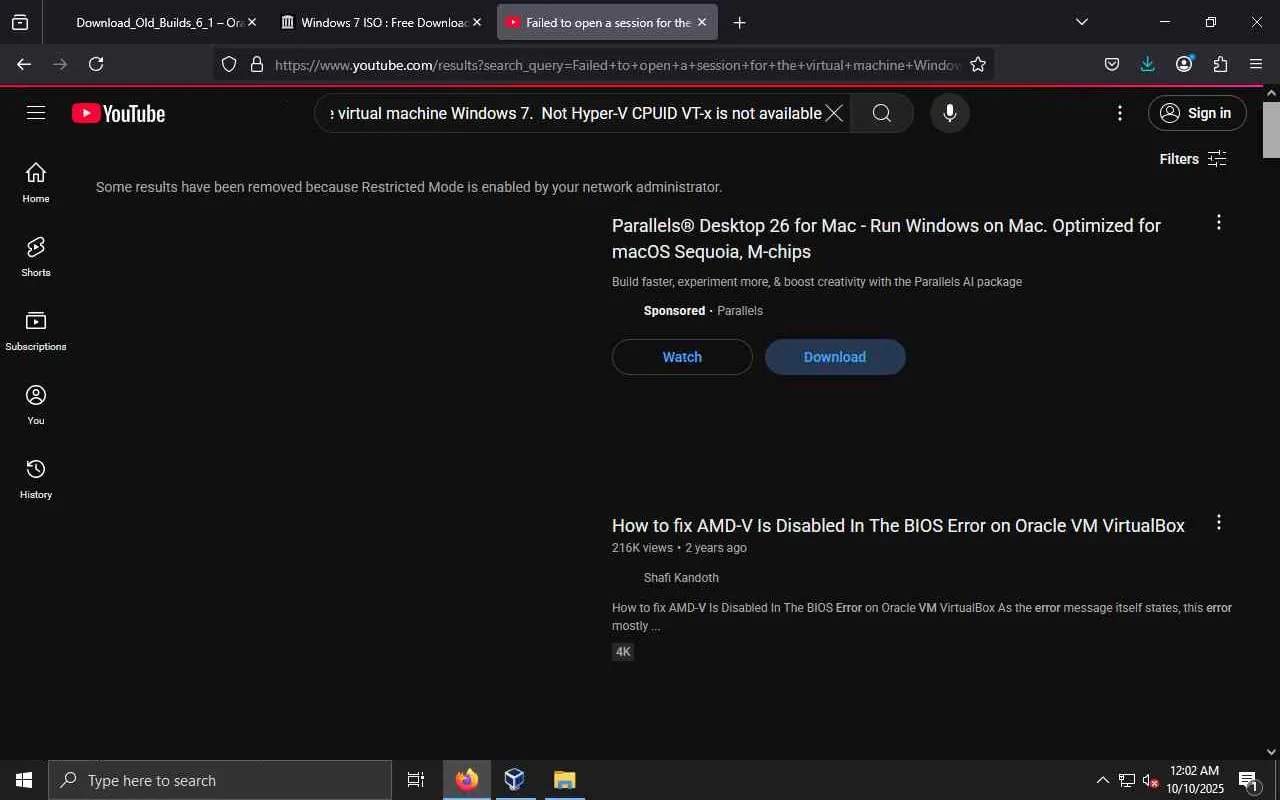This screenshot has width=1280, height=800.
Task: Close the Download_Old_Builds_6_1 tab
Action: [251, 22]
